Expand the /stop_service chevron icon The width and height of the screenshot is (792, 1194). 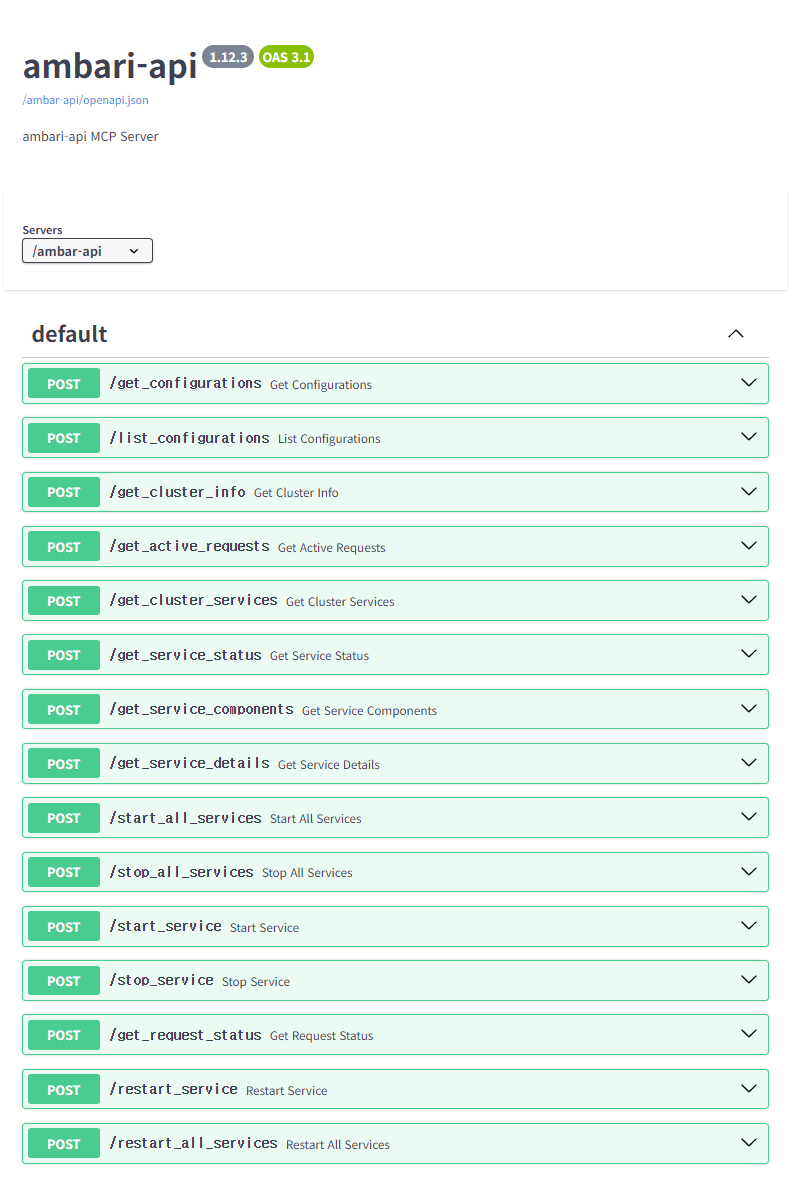point(748,980)
